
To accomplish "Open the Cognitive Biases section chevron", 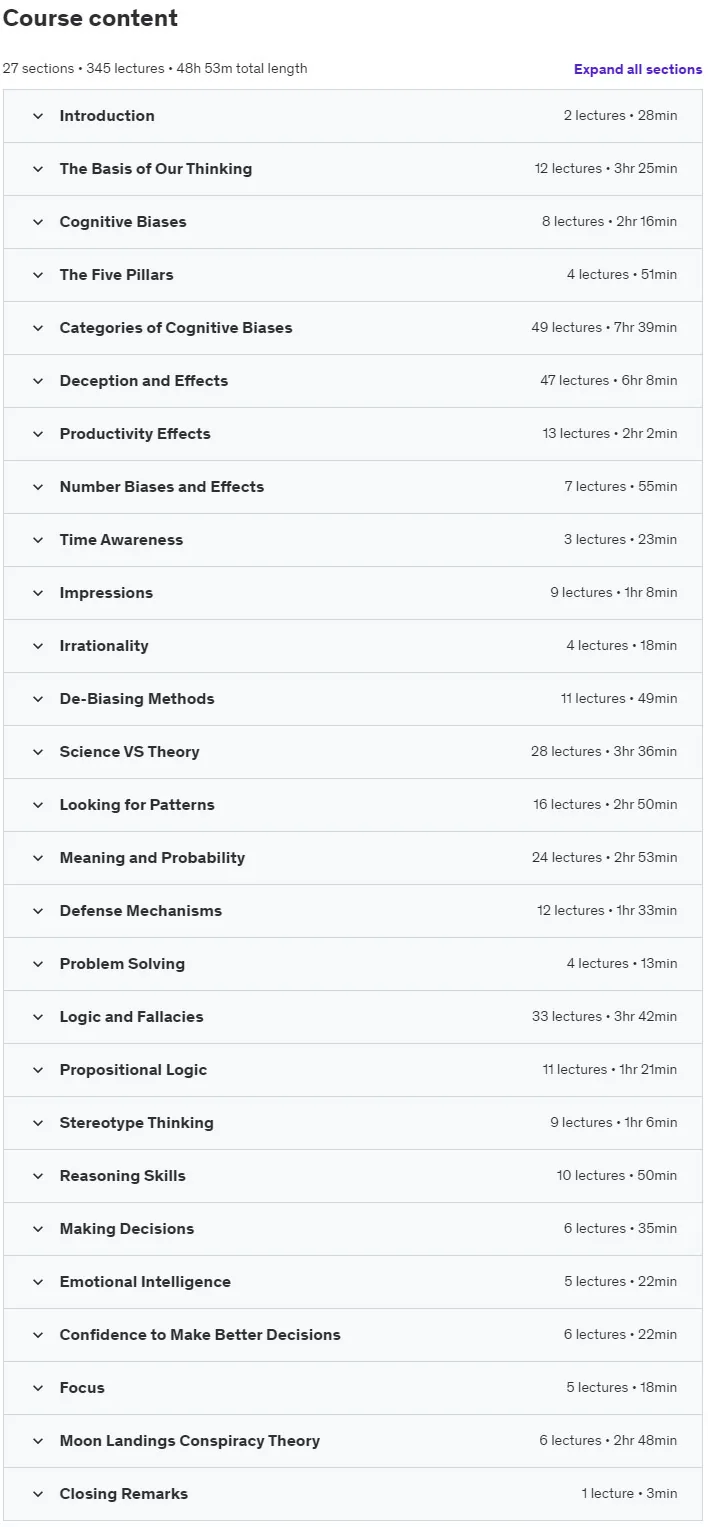I will pyautogui.click(x=38, y=222).
